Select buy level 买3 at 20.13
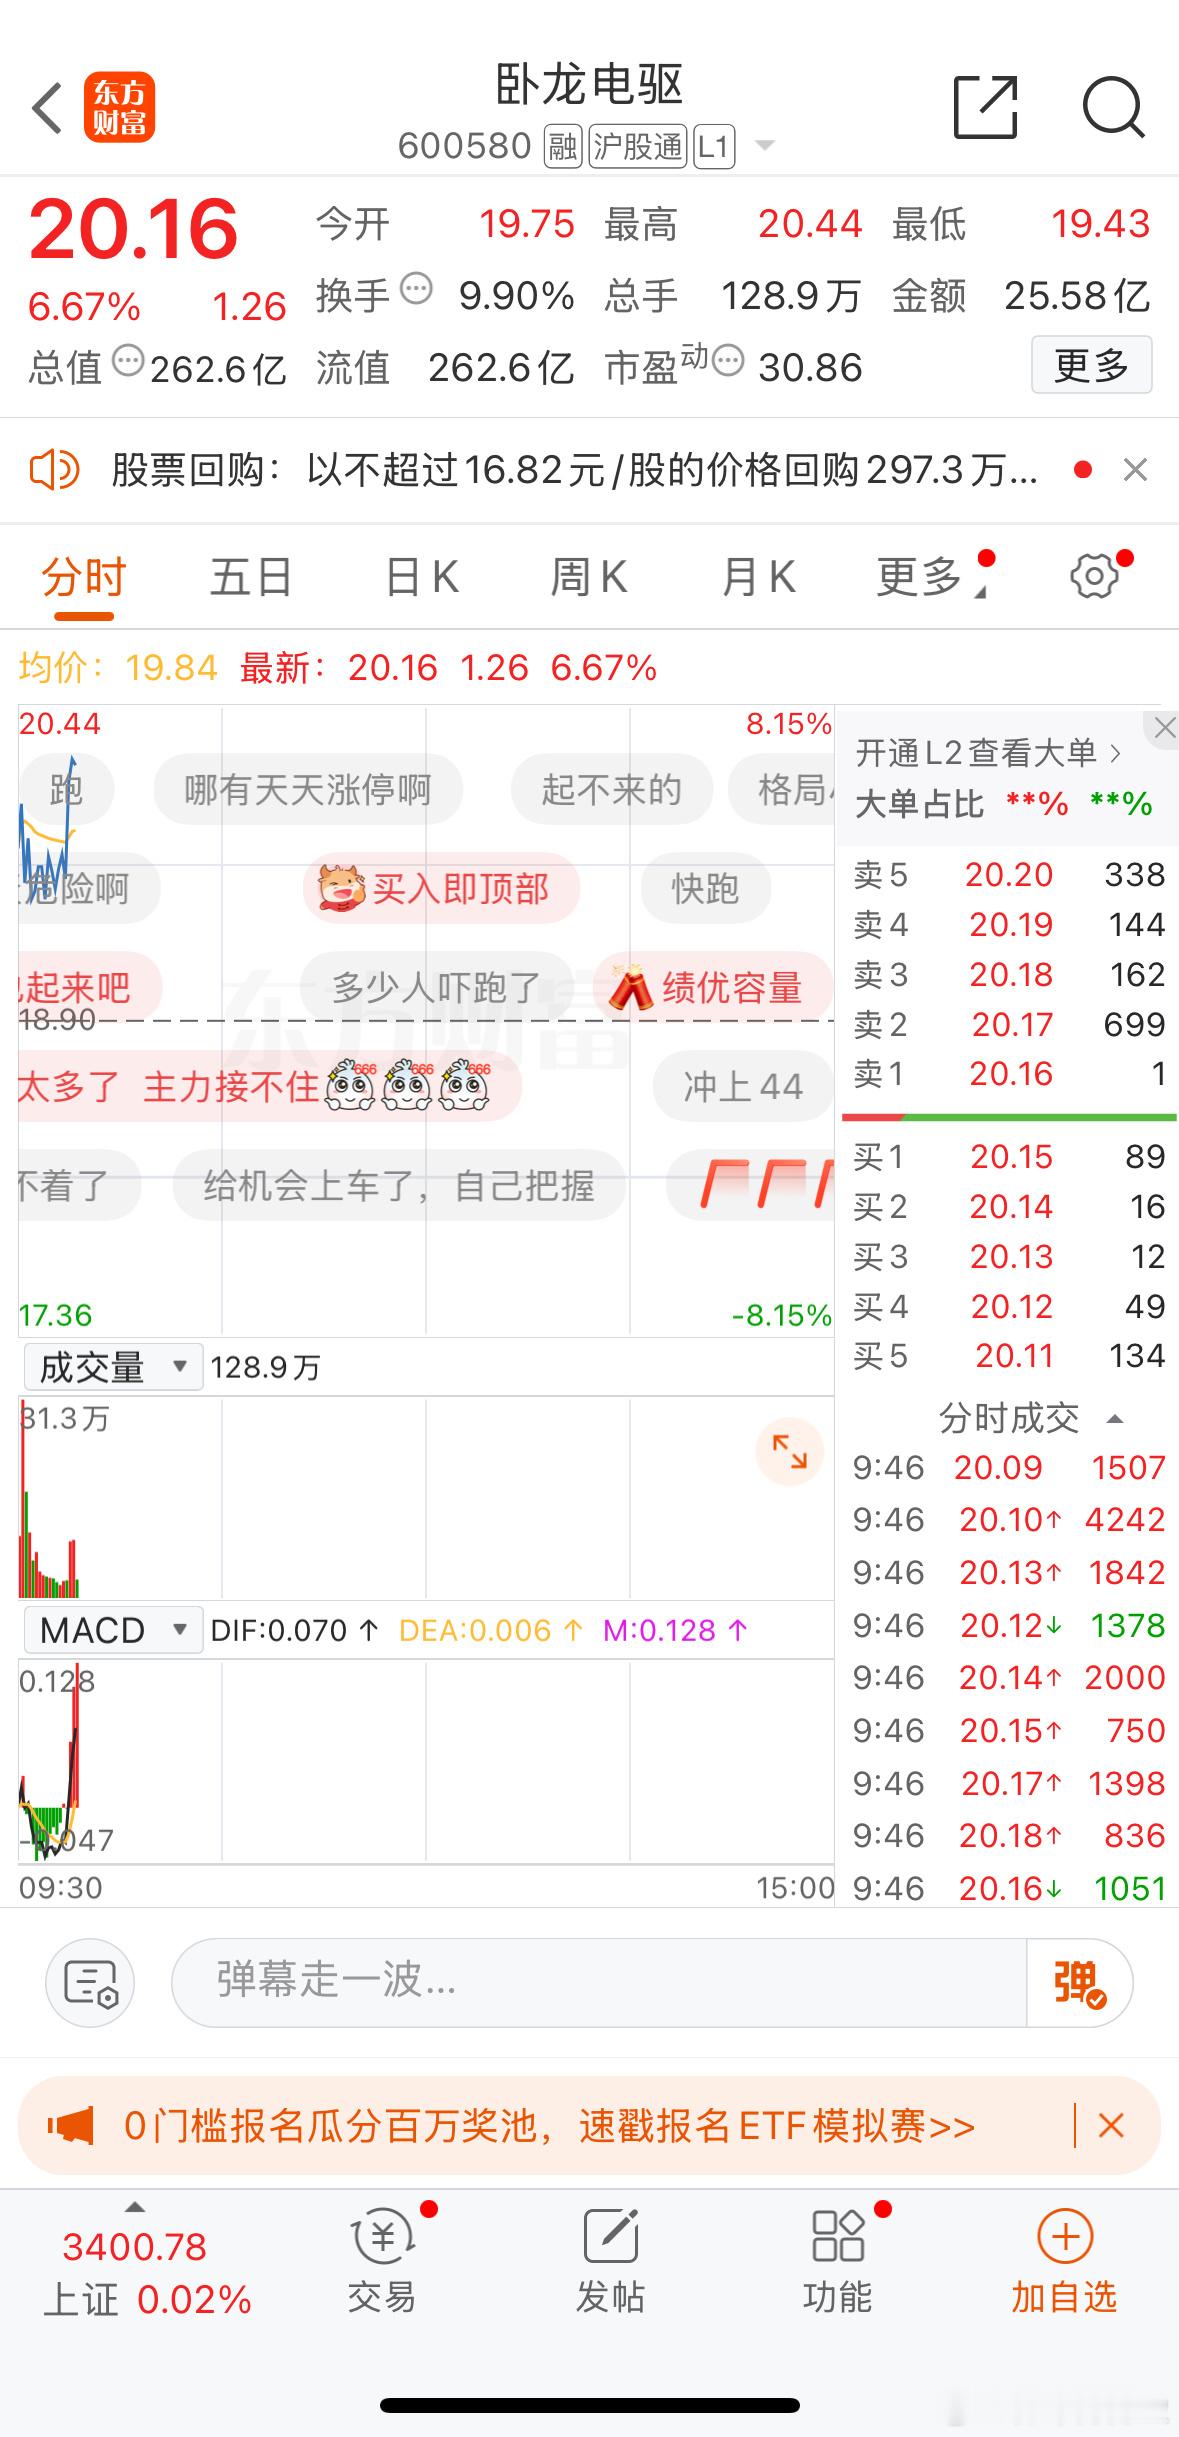The height and width of the screenshot is (2437, 1179). coord(1009,1256)
